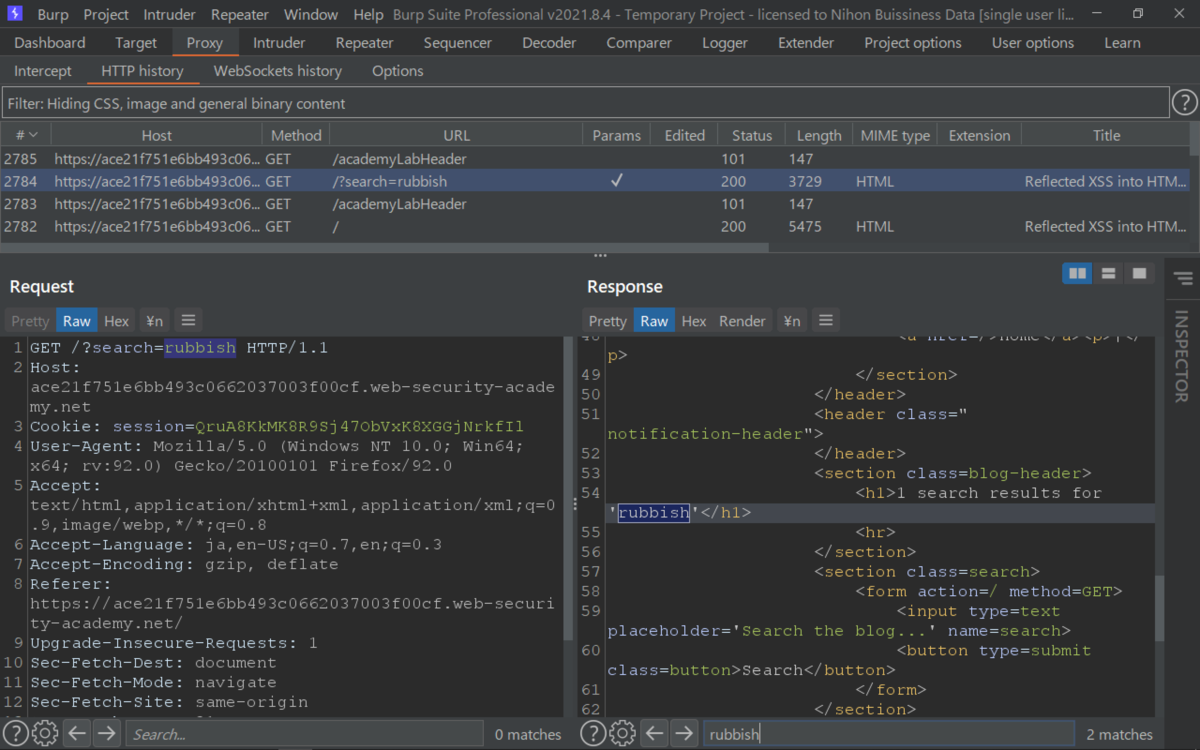1200x750 pixels.
Task: Open Request panel options hamburger menu
Action: [188, 320]
